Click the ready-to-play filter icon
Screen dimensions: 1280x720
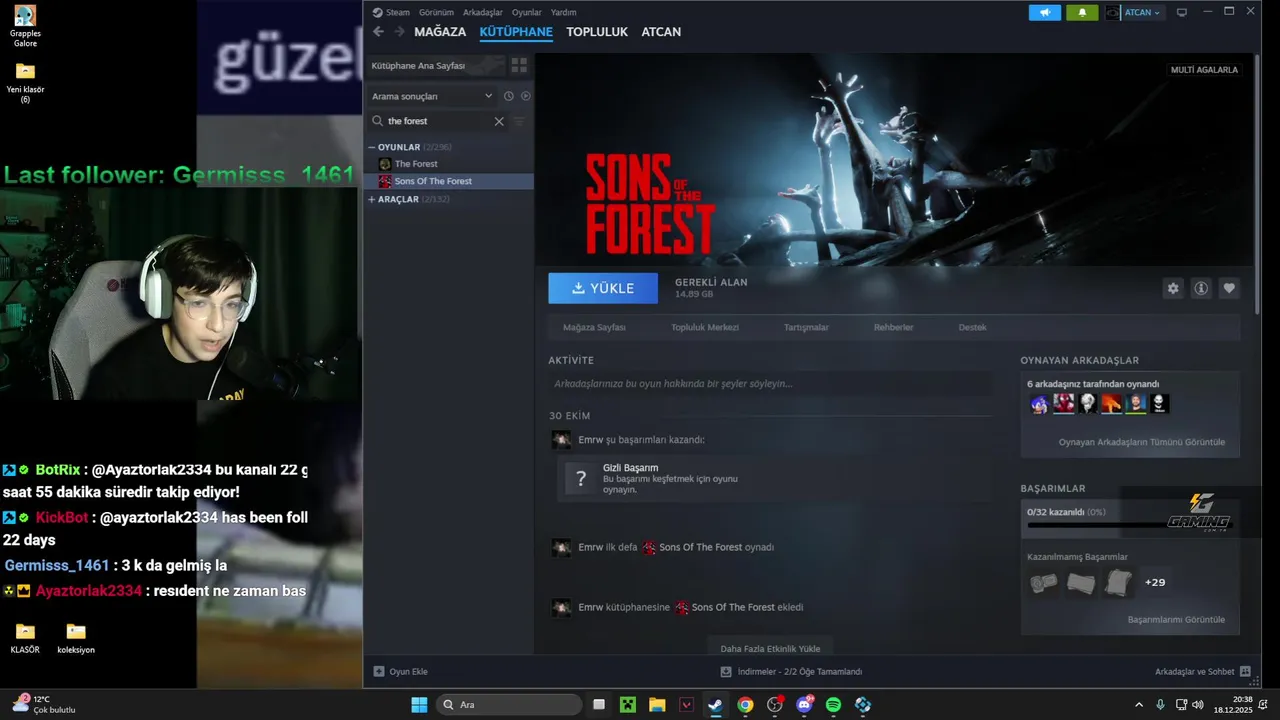pos(525,96)
